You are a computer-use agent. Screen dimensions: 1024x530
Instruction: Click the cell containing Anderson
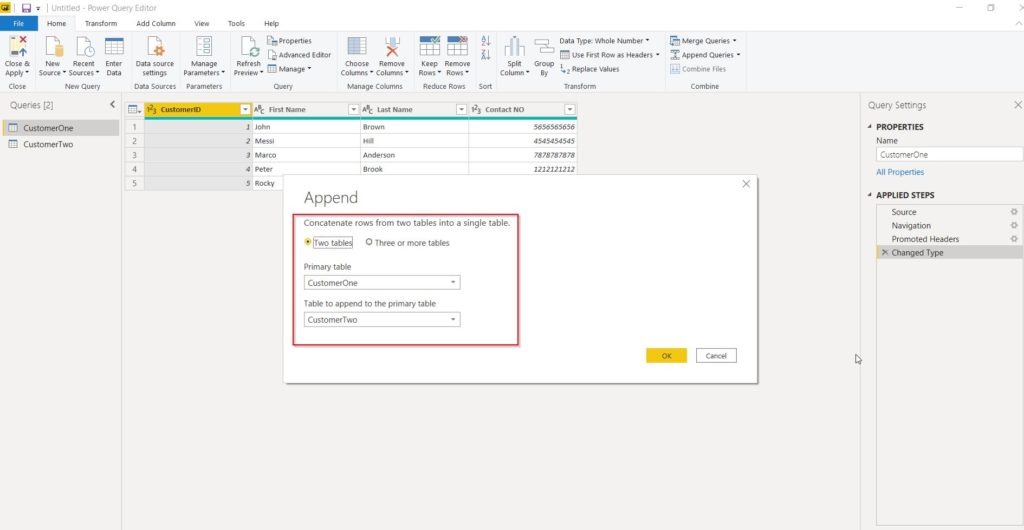click(414, 155)
